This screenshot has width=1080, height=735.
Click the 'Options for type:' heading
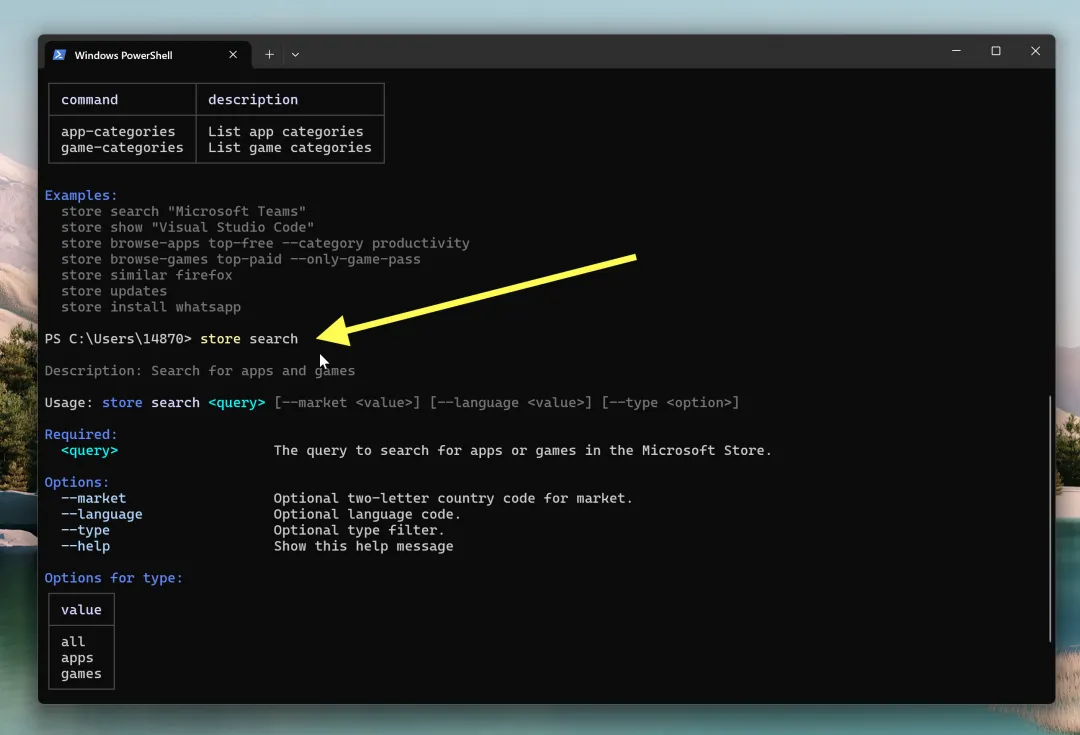114,578
